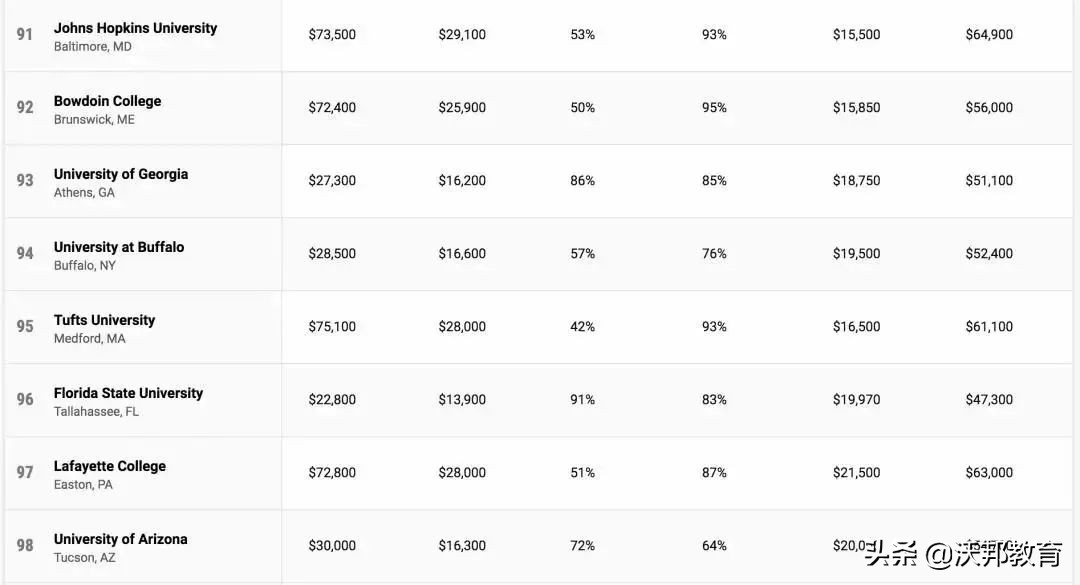Select the Lafayette College entry
This screenshot has width=1080, height=585.
110,466
